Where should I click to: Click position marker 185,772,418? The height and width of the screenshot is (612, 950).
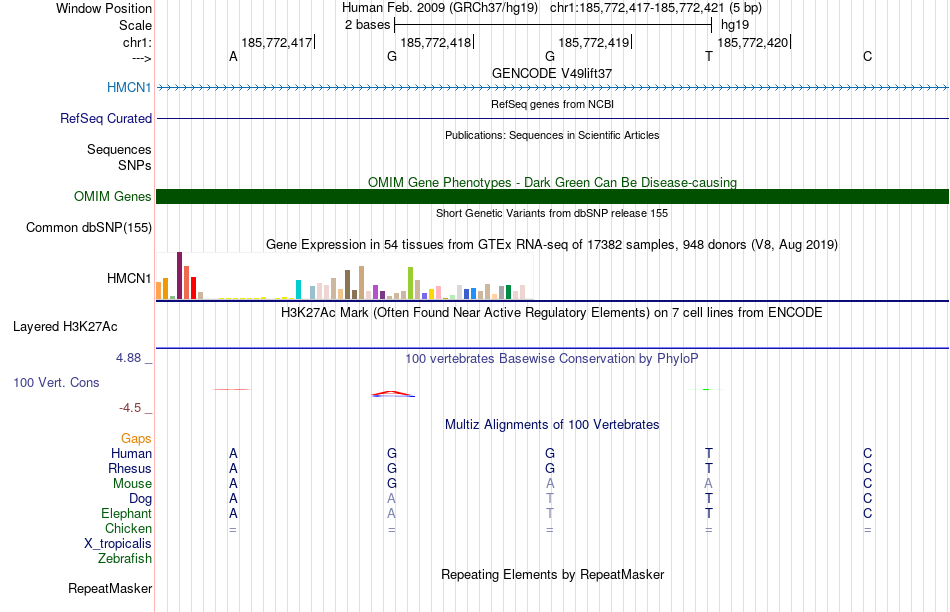[x=436, y=42]
